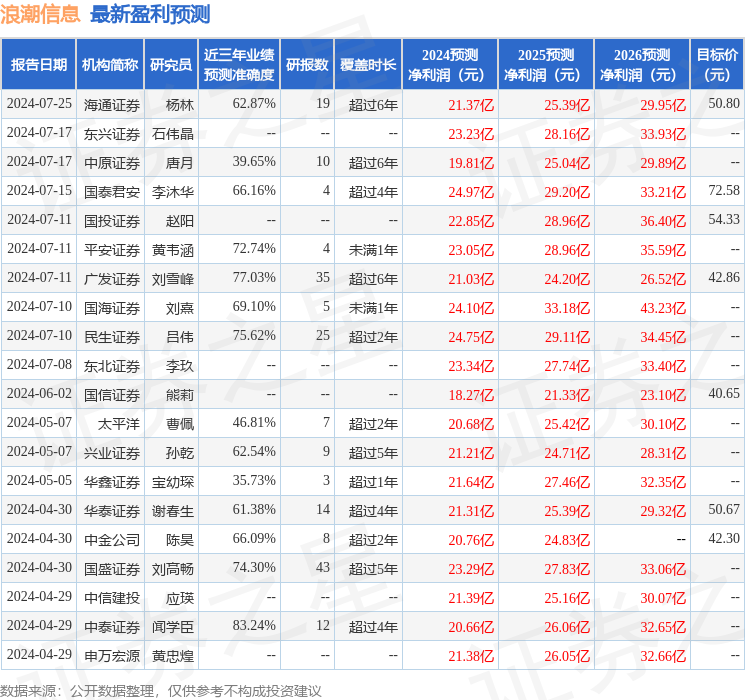Screen dimensions: 745x700
Task: Select the 国信证券 institution cell
Action: tap(112, 395)
